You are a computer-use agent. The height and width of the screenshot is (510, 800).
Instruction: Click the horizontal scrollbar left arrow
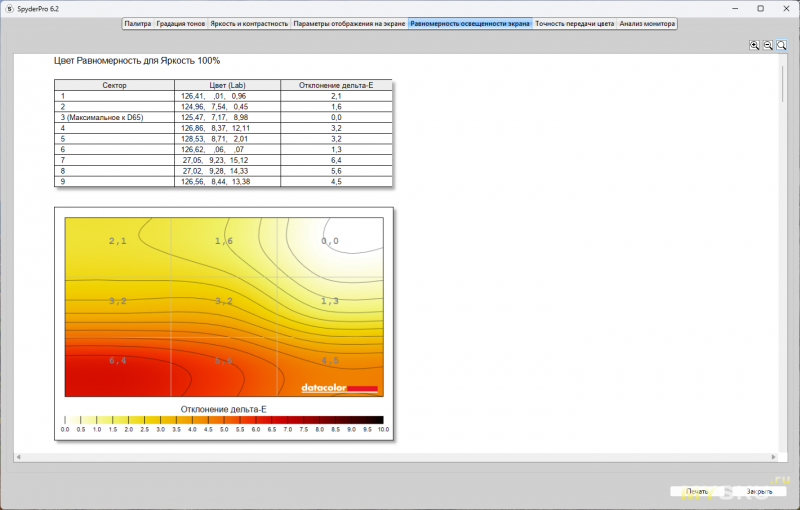tap(18, 457)
